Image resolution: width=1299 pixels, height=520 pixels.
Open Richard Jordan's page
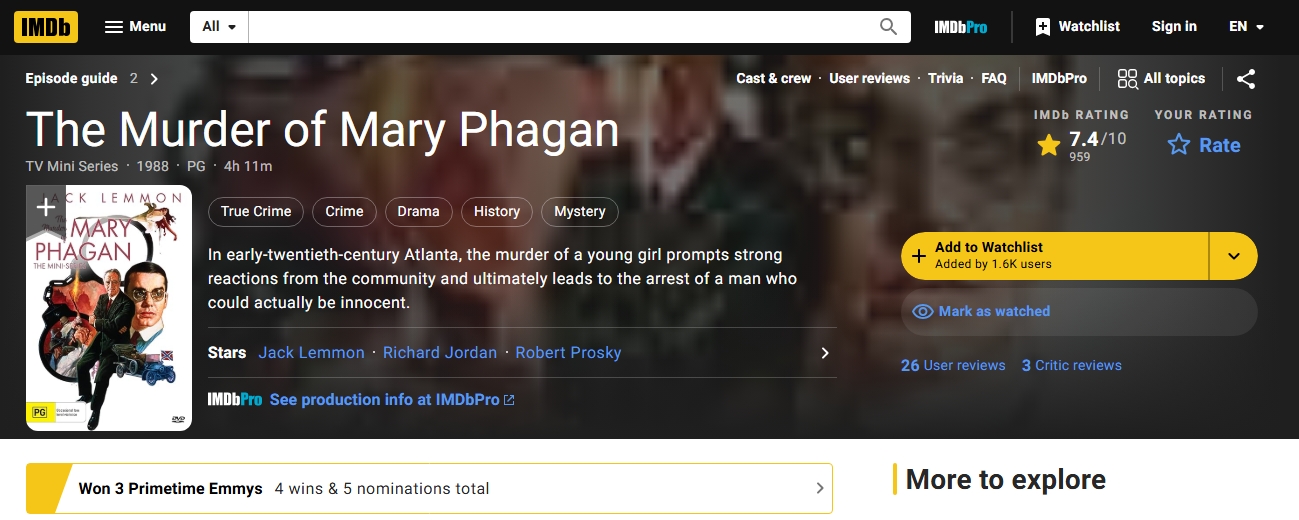pos(440,352)
